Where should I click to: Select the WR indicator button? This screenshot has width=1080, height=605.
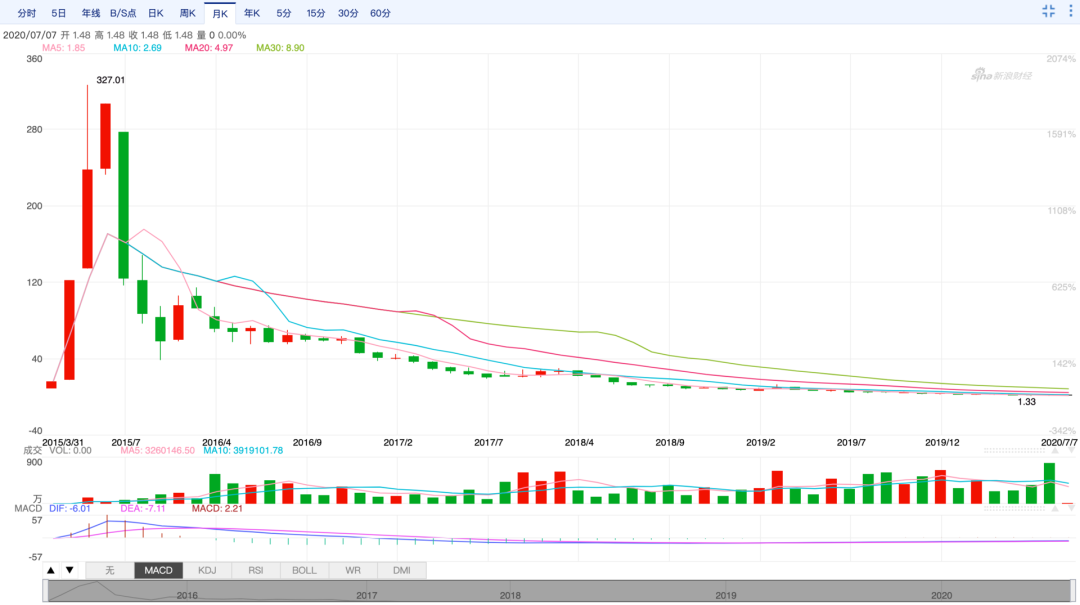(353, 570)
